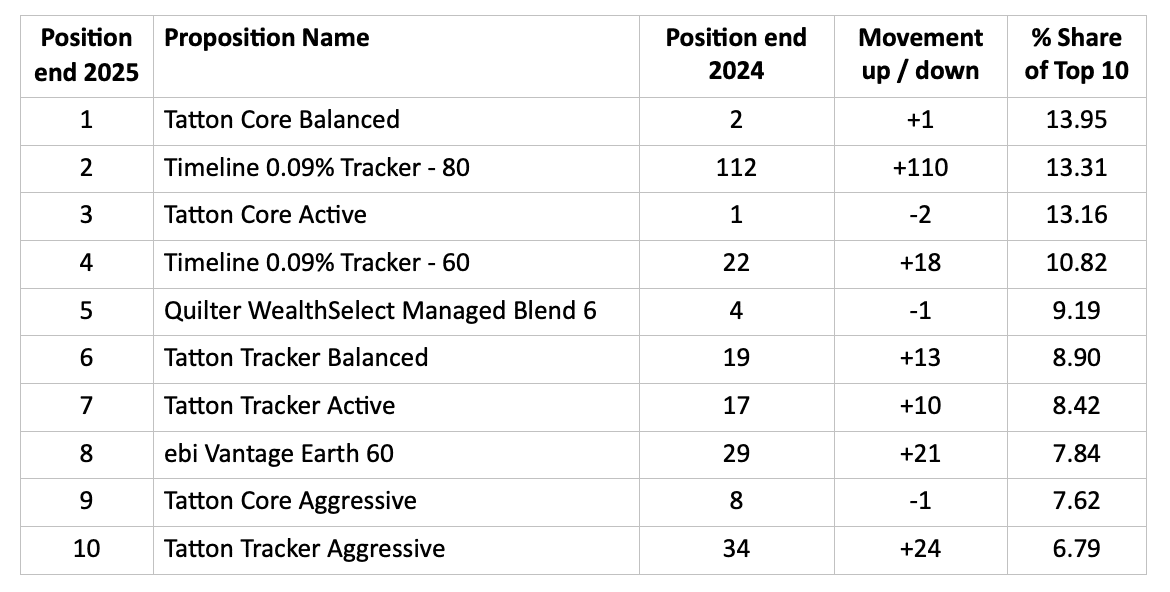This screenshot has width=1170, height=592.
Task: Click the Tatton Tracker Balanced cell
Action: point(296,358)
